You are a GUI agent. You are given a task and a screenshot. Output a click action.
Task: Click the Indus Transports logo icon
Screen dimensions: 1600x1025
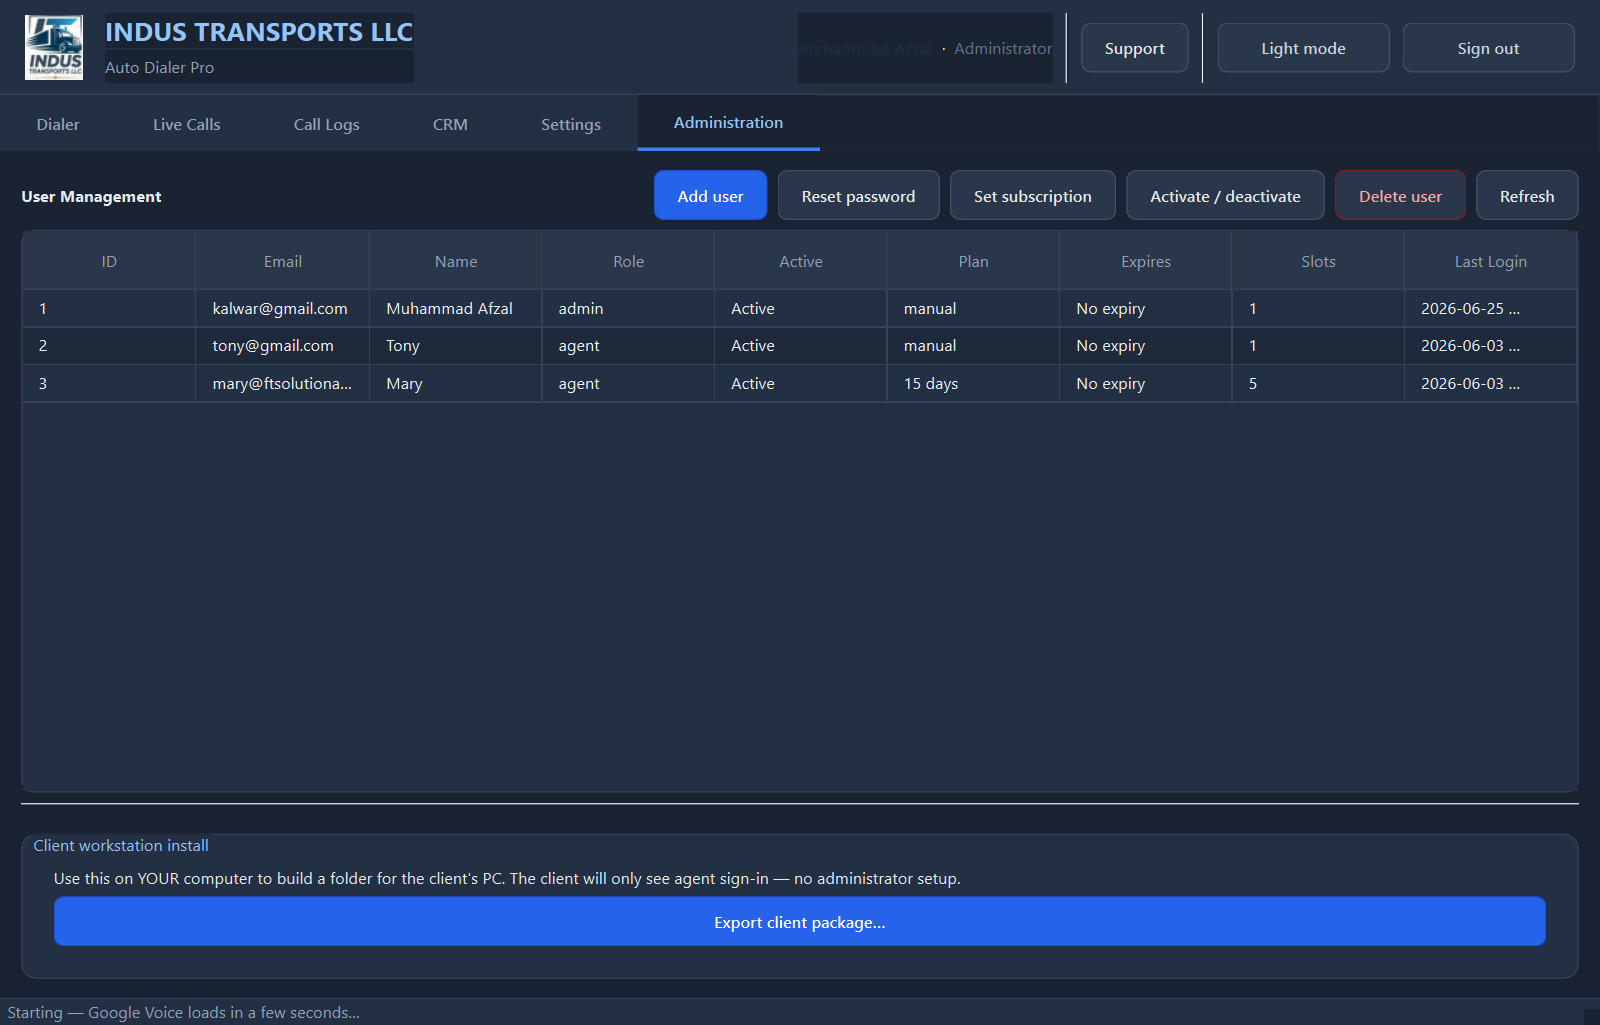click(54, 47)
